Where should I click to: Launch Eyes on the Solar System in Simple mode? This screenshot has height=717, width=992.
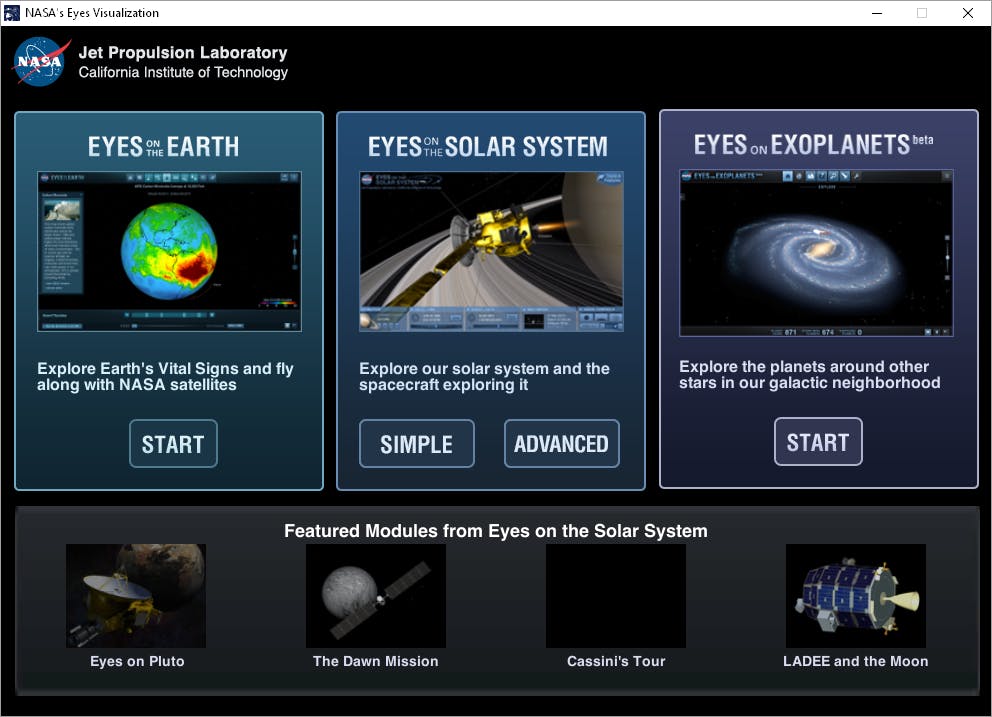point(416,444)
